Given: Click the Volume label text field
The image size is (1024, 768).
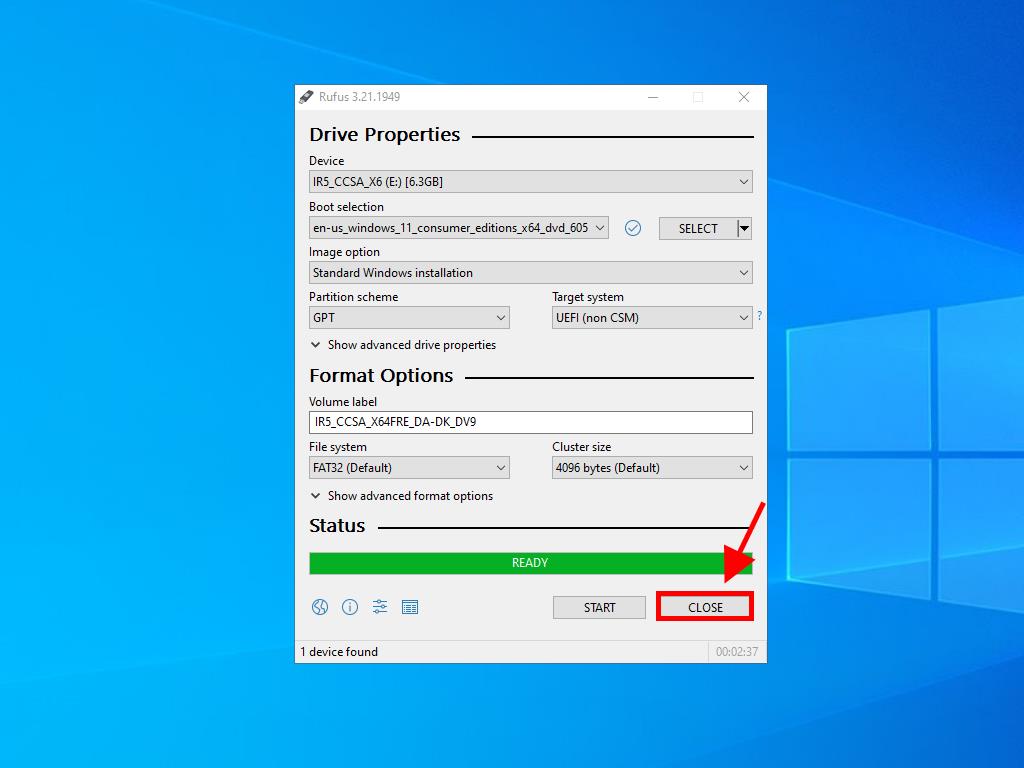Looking at the screenshot, I should coord(530,422).
